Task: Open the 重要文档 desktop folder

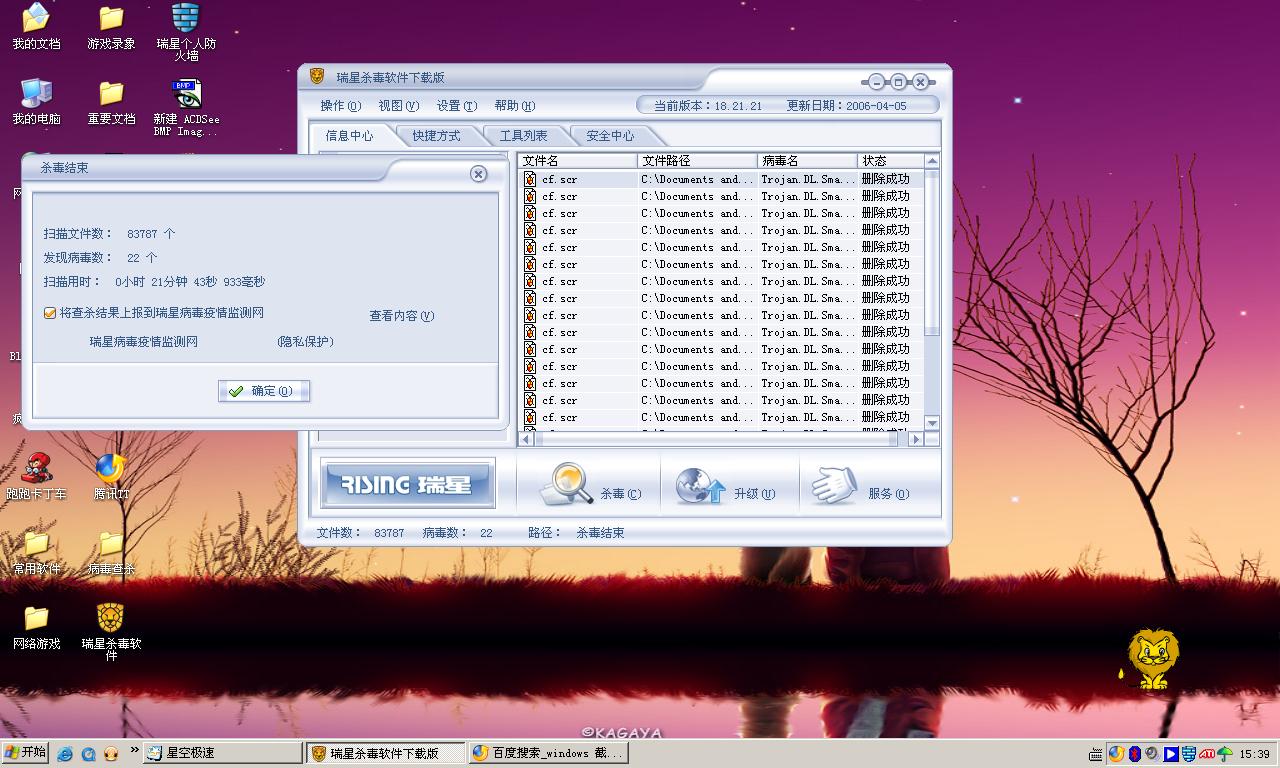Action: [111, 102]
